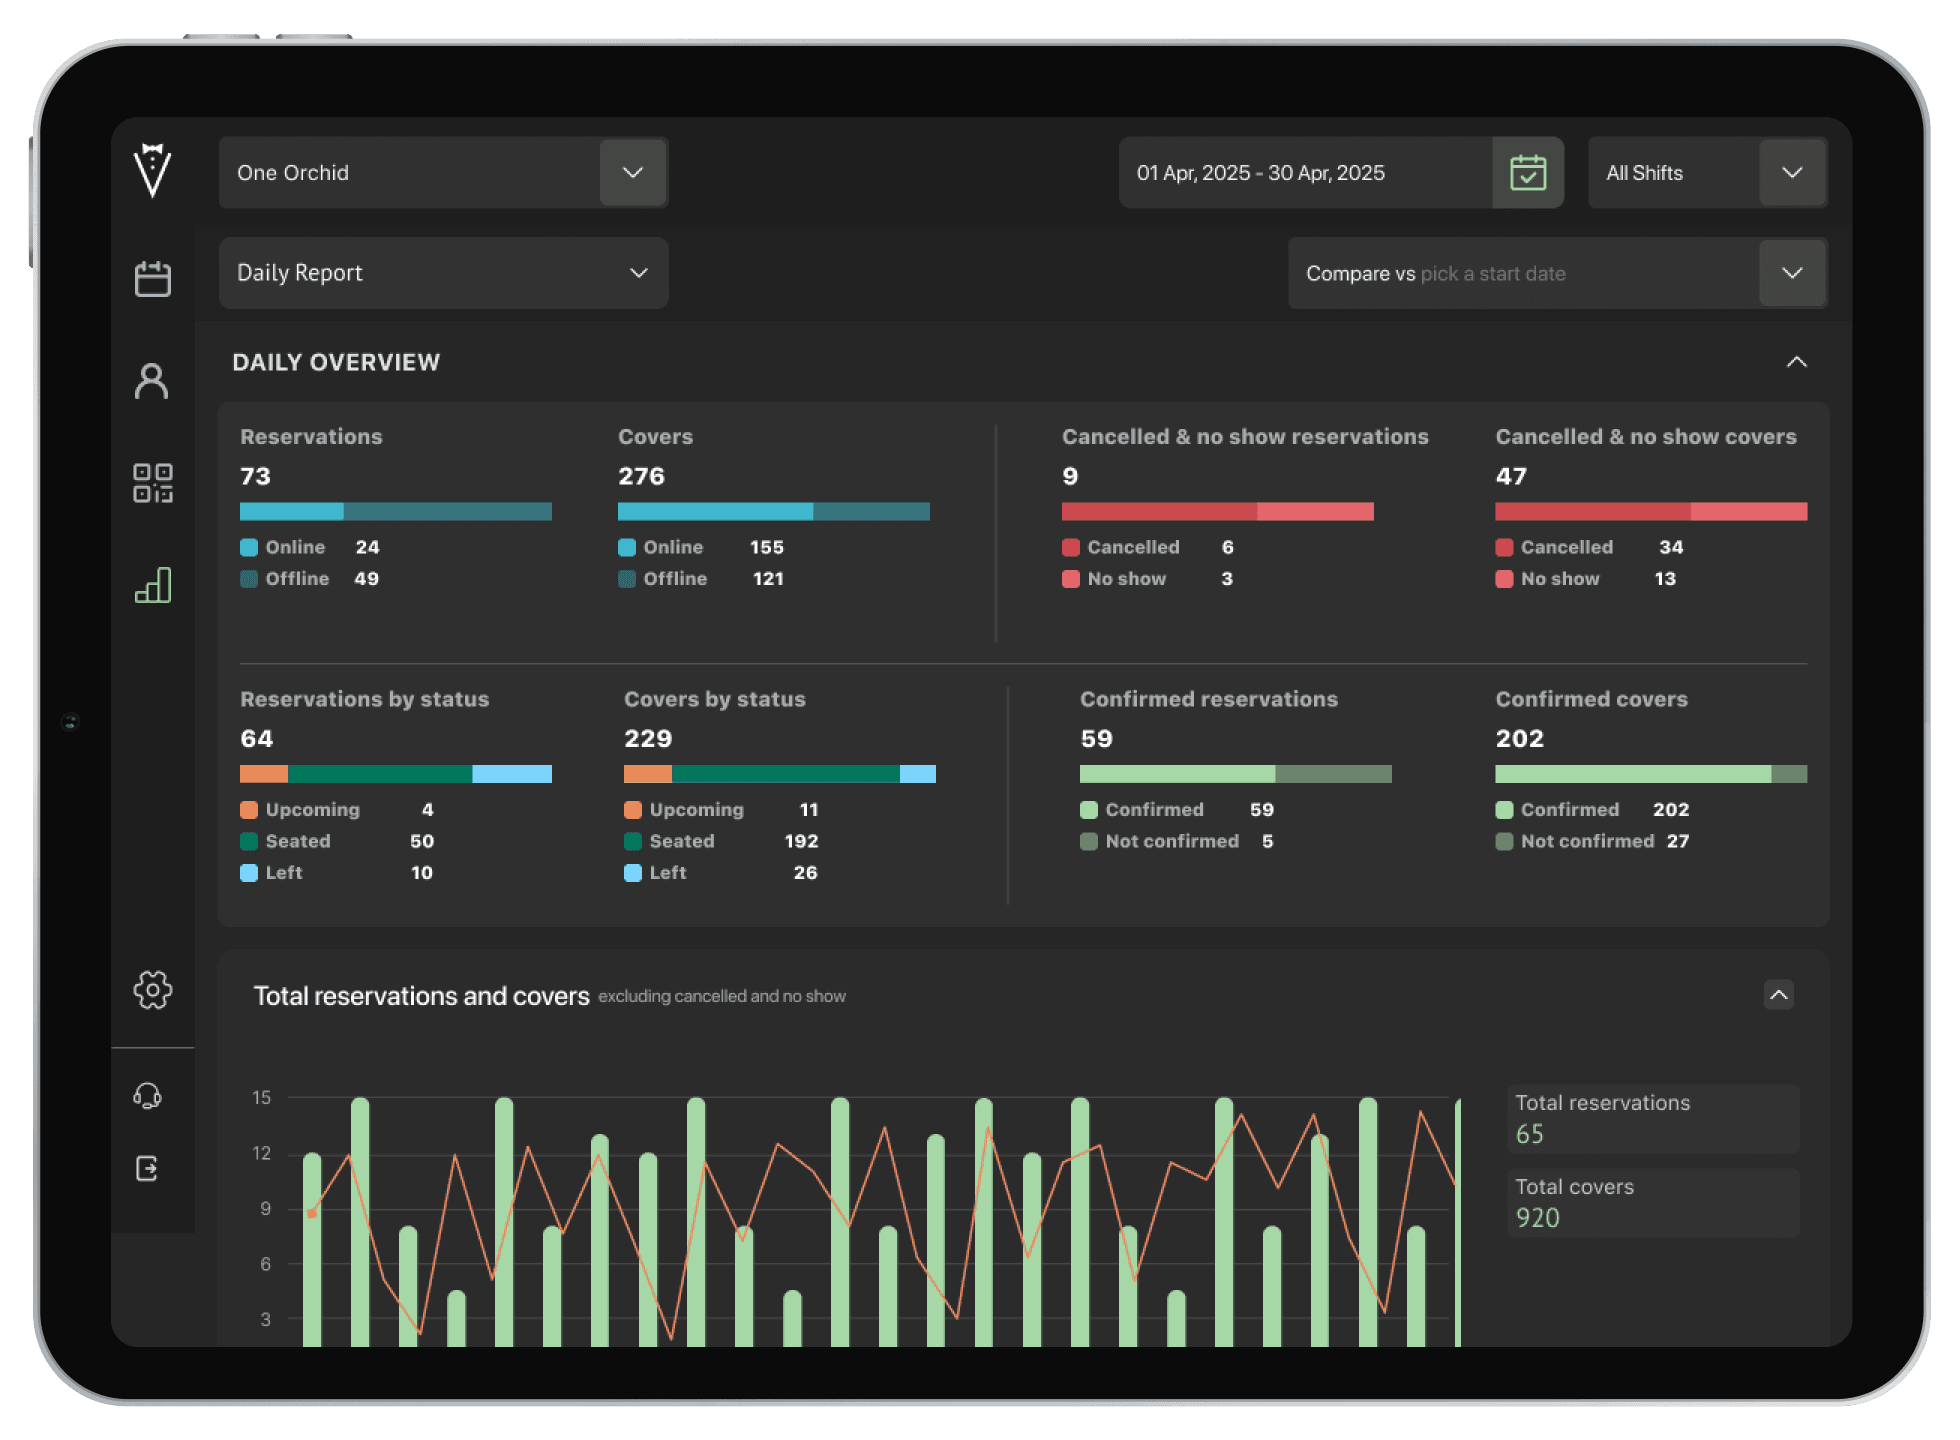Click the date range field showing April 2025
The height and width of the screenshot is (1440, 1960).
click(x=1260, y=172)
